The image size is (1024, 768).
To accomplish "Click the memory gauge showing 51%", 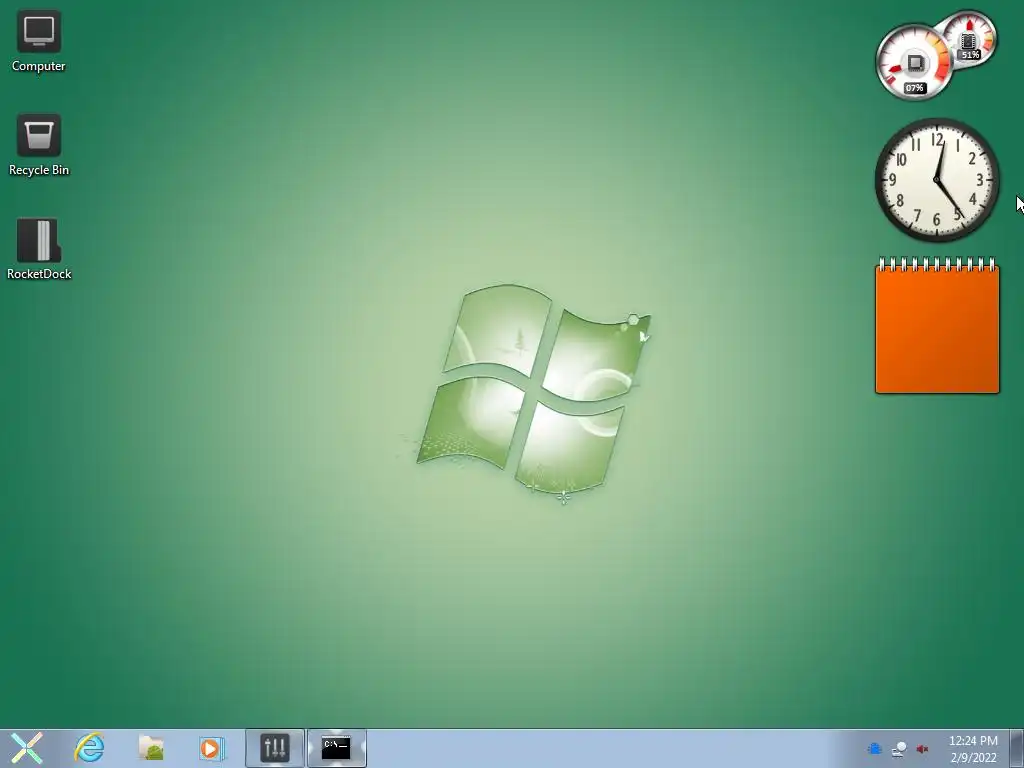I will (969, 39).
